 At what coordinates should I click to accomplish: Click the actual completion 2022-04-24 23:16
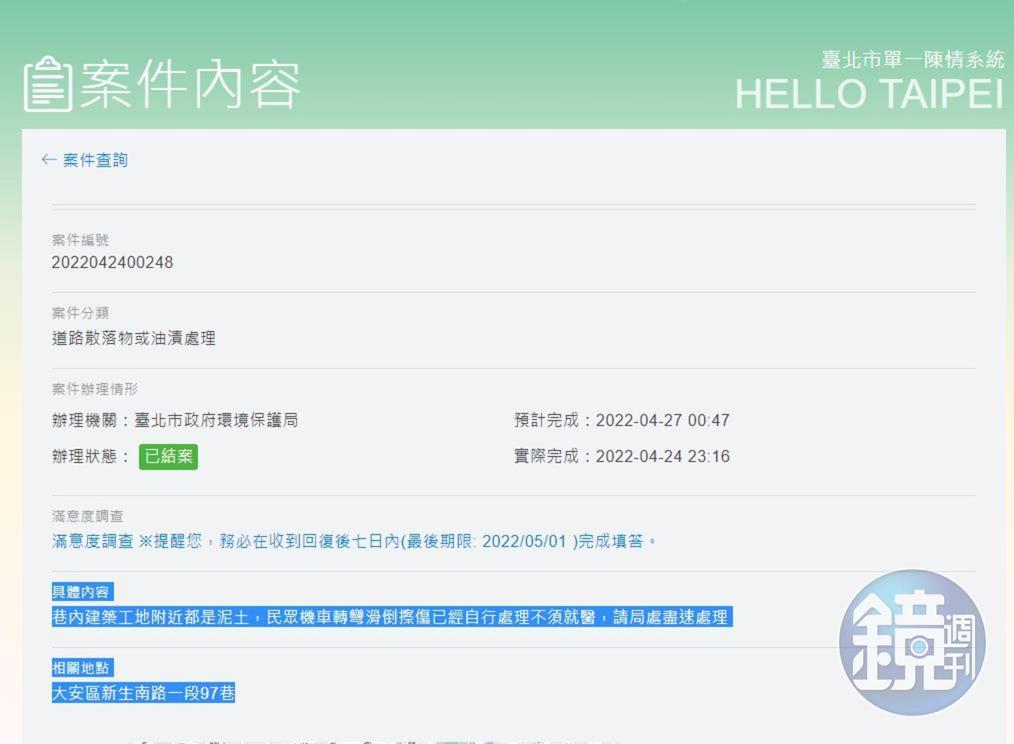(662, 456)
